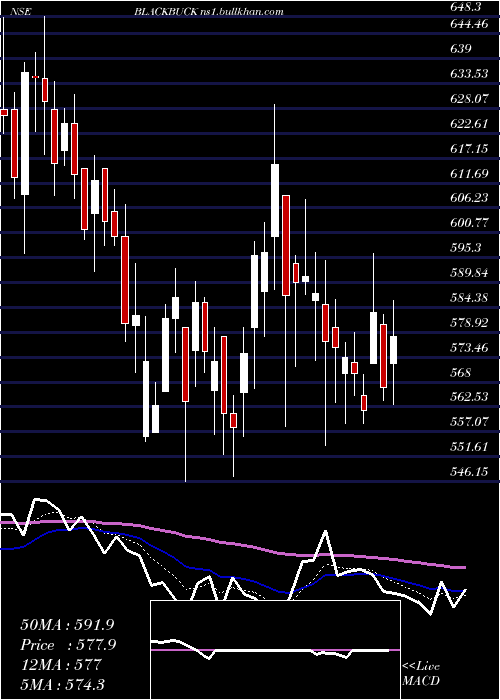Click the 595.3 price axis label

tap(466, 248)
